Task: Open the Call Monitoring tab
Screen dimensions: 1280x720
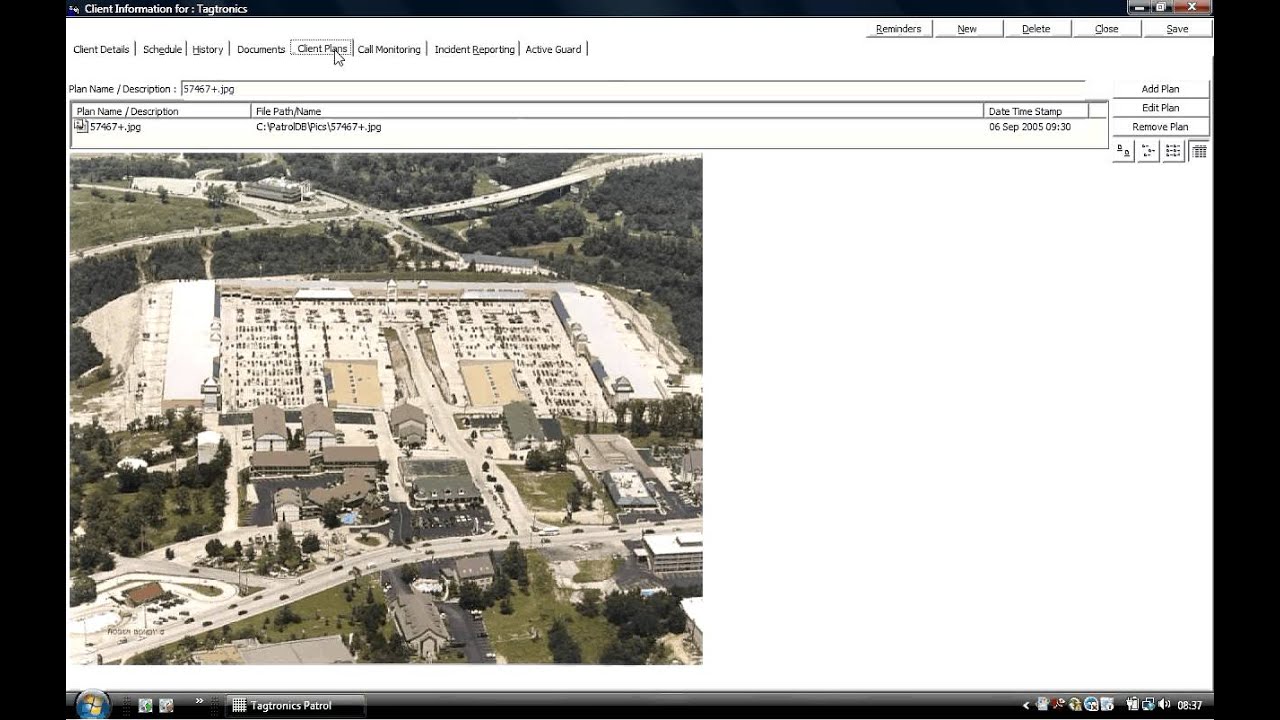Action: point(389,49)
